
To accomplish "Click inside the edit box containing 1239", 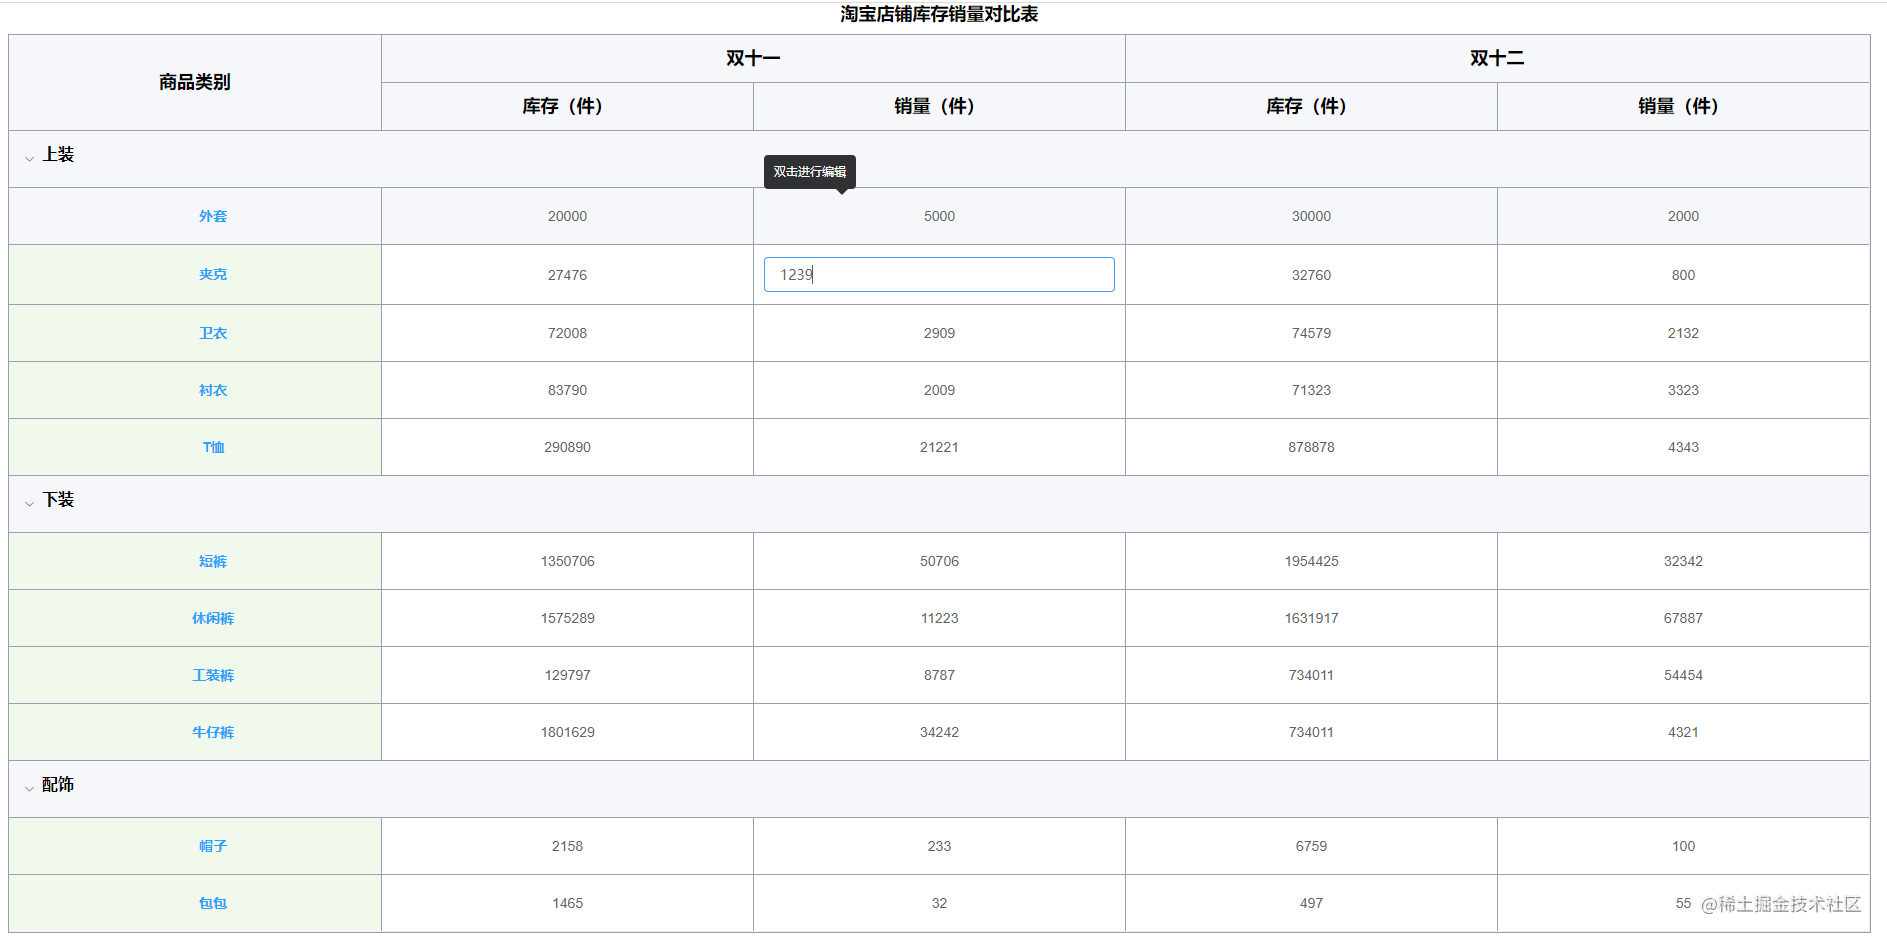I will tap(938, 274).
